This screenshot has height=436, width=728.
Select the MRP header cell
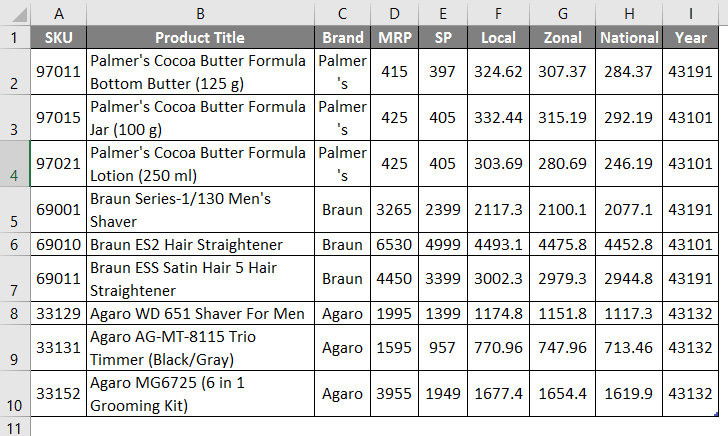click(394, 38)
